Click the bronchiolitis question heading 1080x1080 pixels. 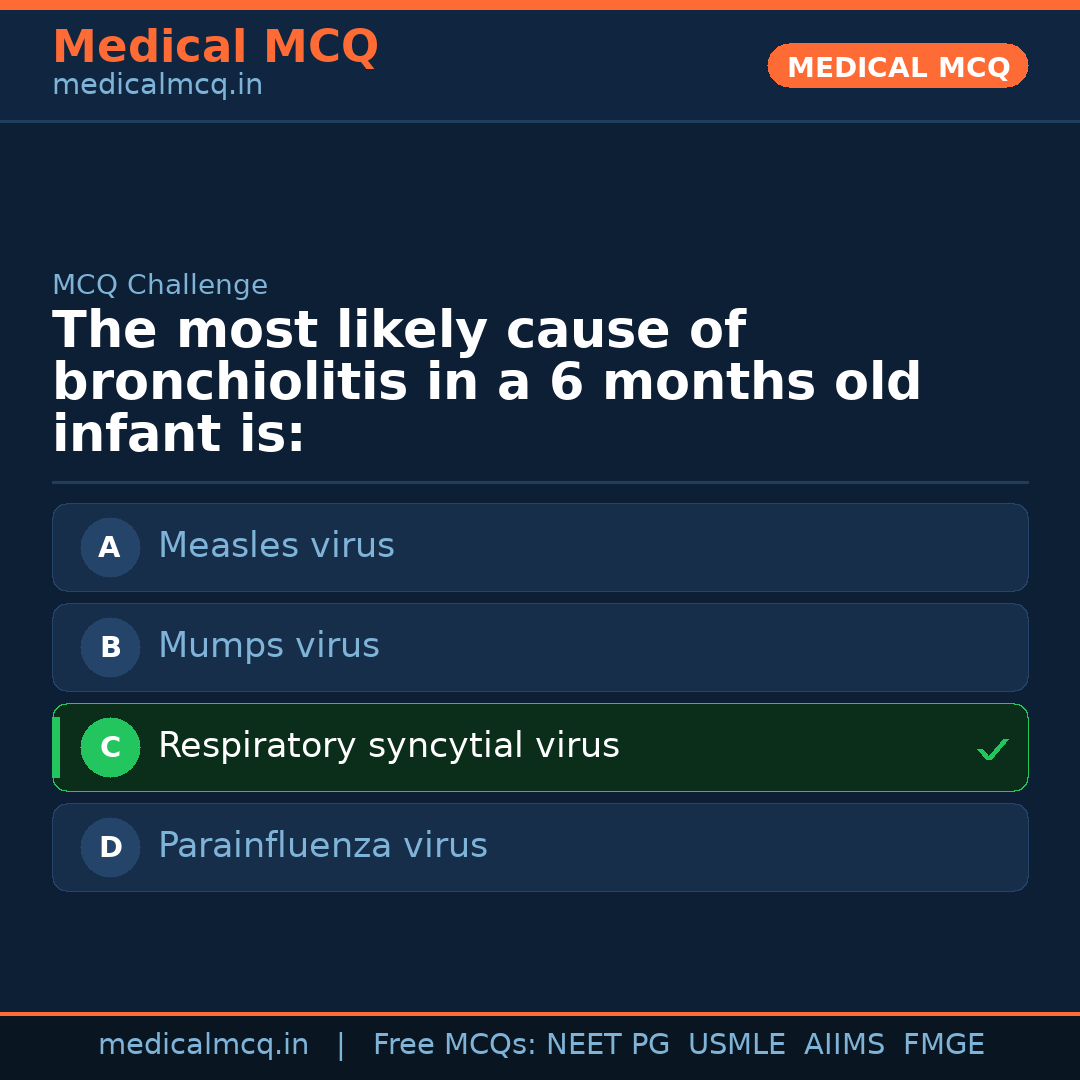click(x=486, y=383)
